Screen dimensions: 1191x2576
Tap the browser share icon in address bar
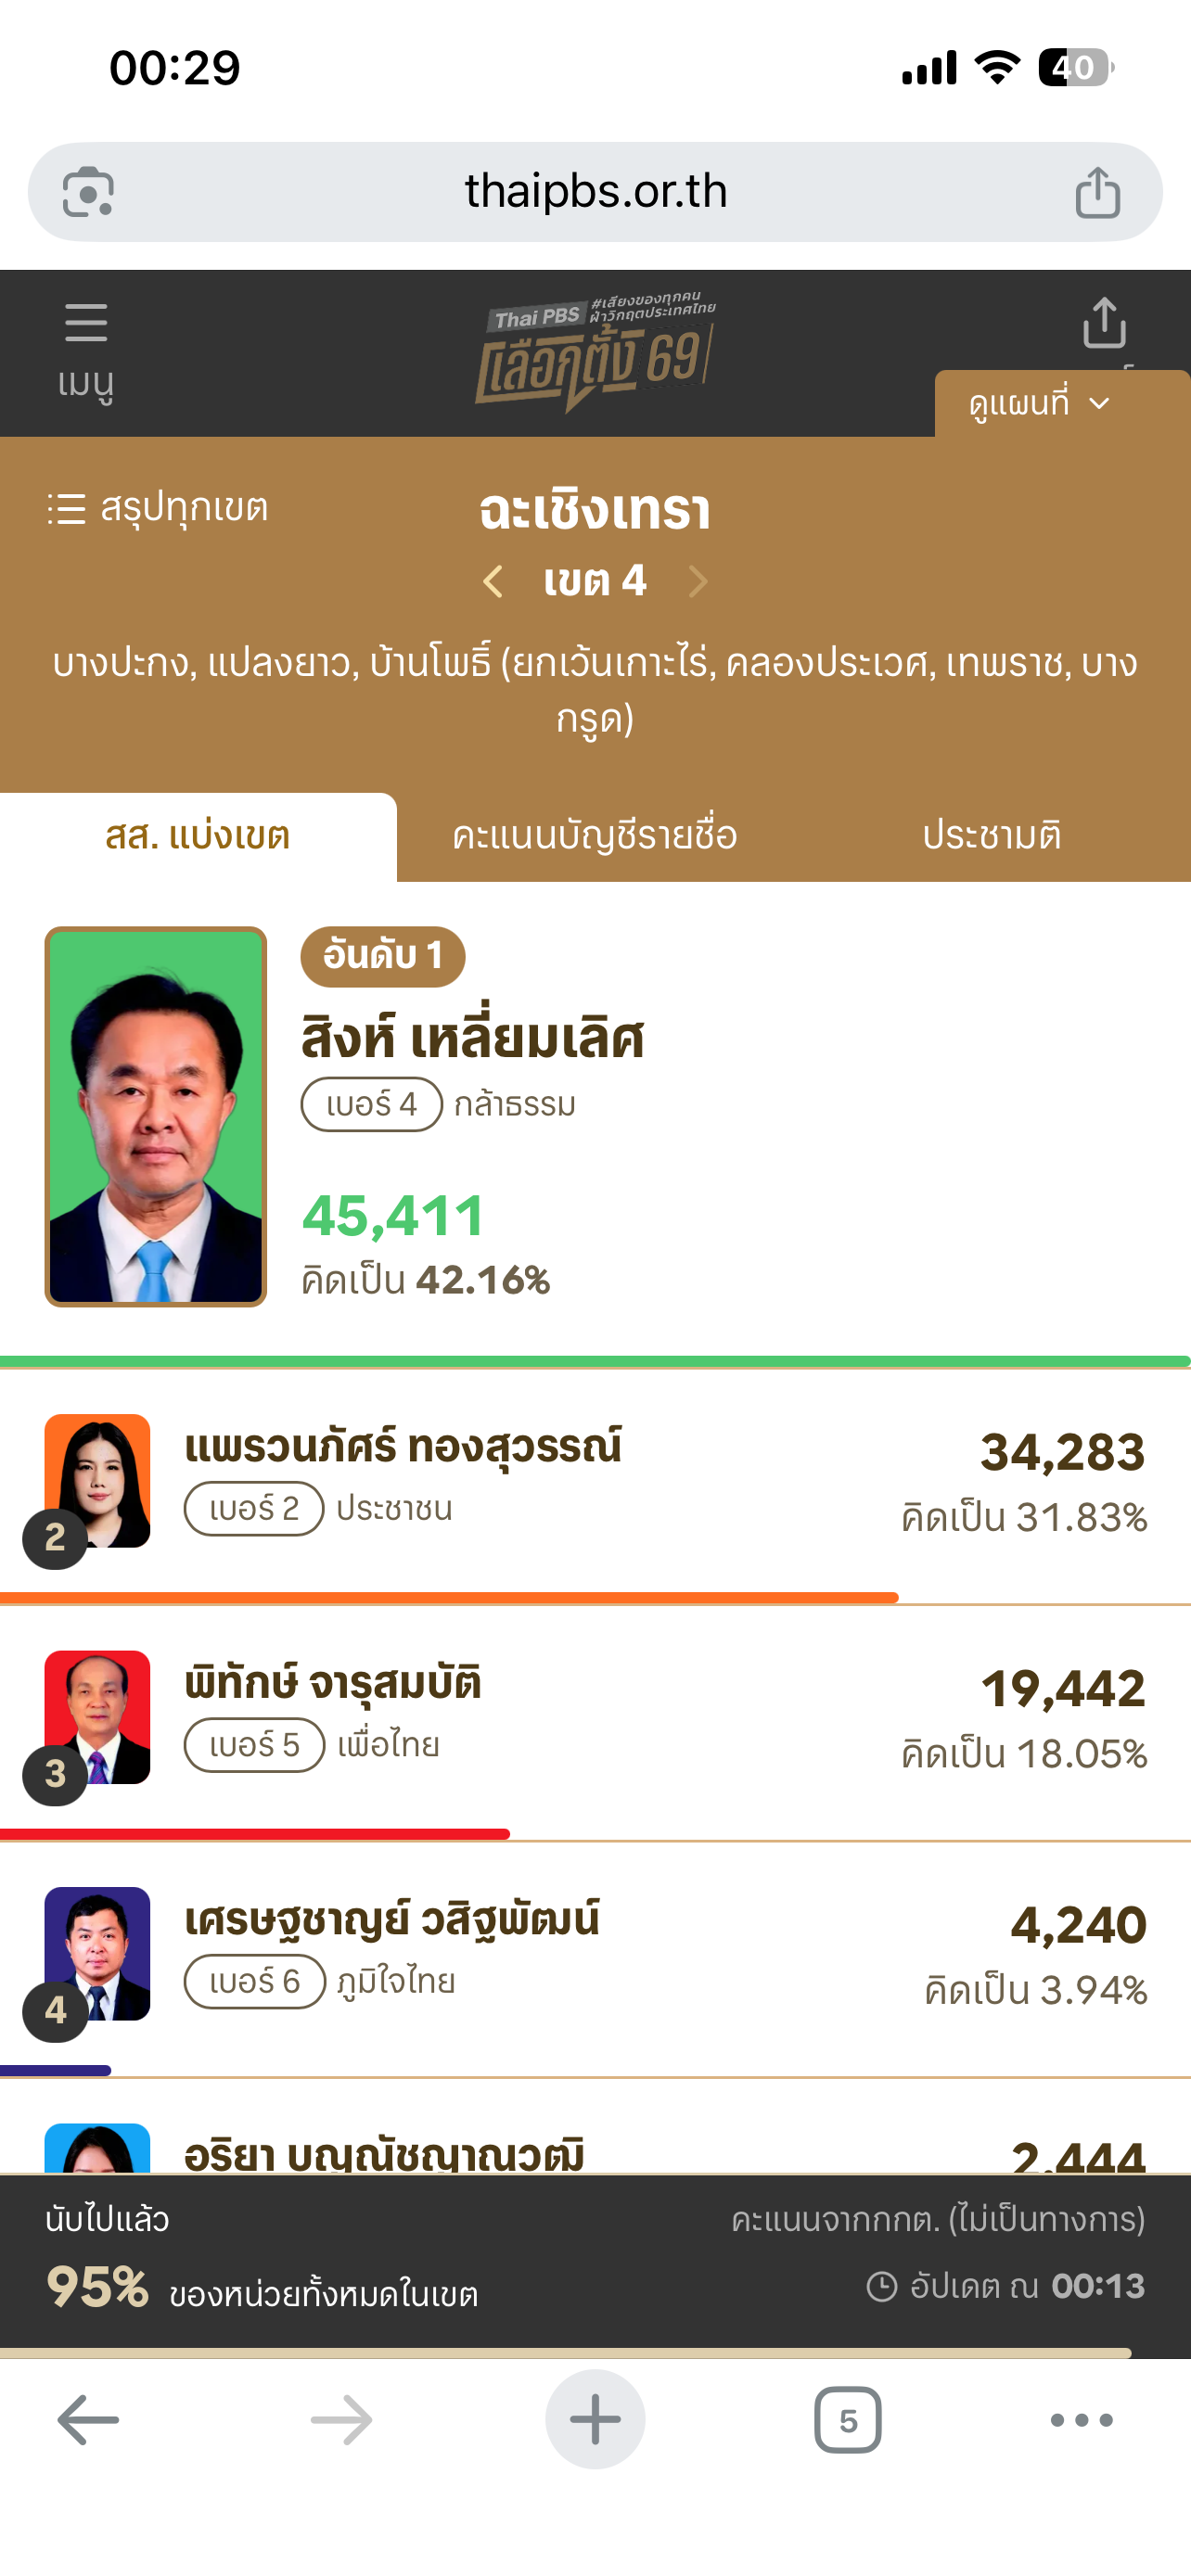(x=1097, y=192)
